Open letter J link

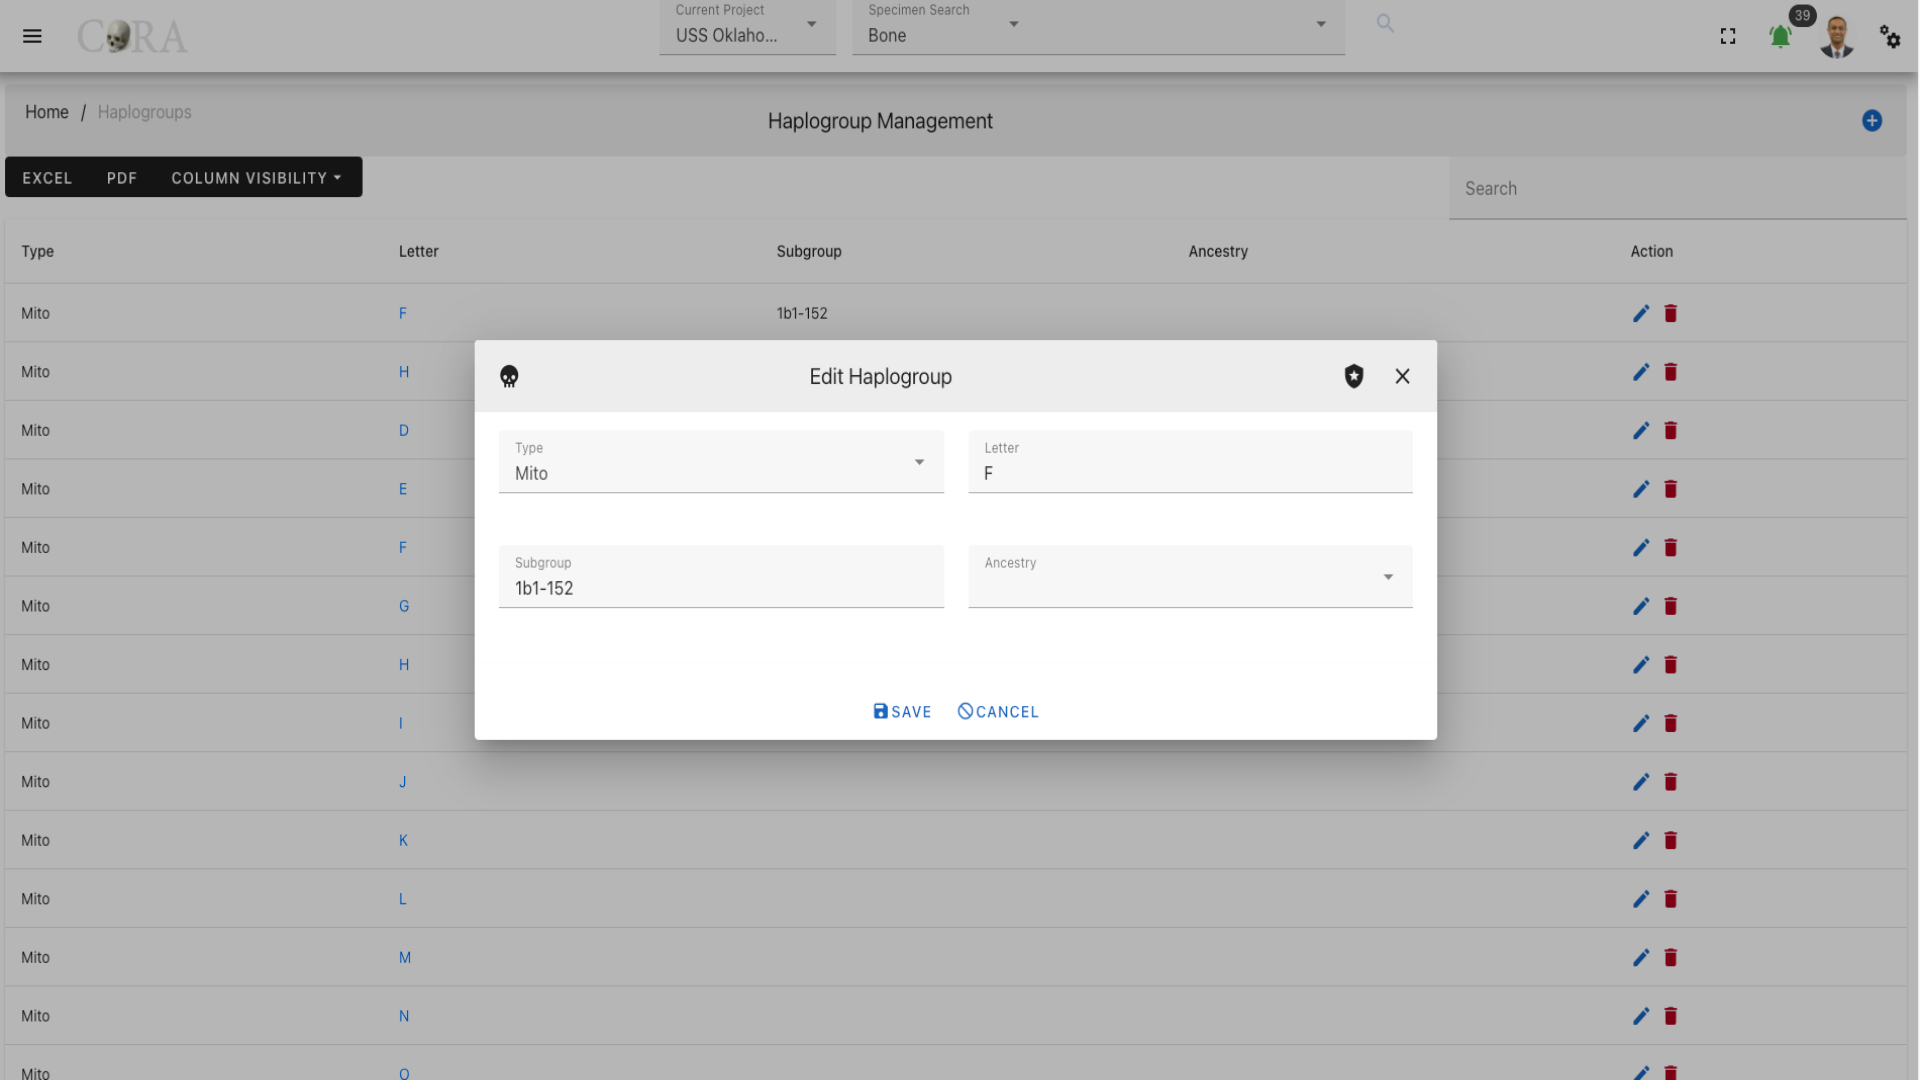click(x=402, y=782)
